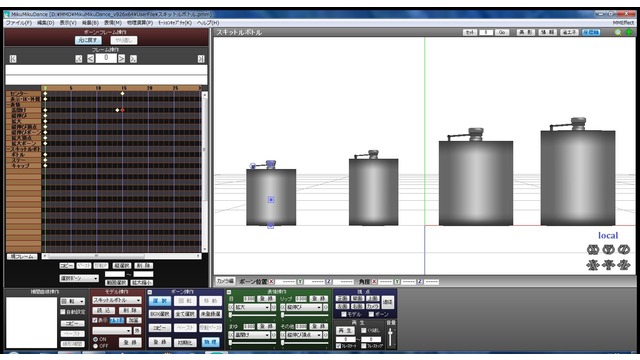This screenshot has height=360, width=640.
Task: Enable the モデル checkbox in the view panel
Action: pos(344,314)
